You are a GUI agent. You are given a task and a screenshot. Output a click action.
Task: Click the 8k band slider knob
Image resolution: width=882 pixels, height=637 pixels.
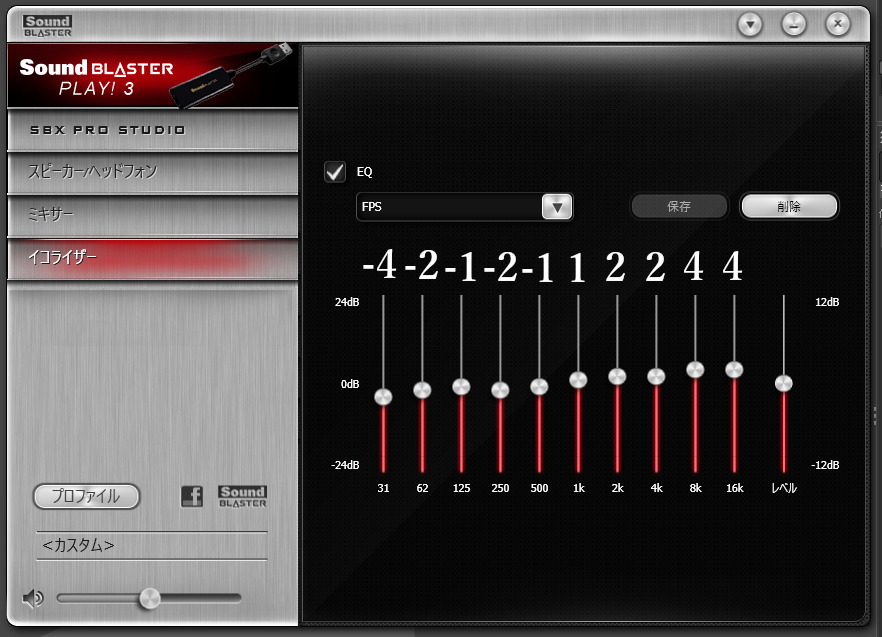695,370
